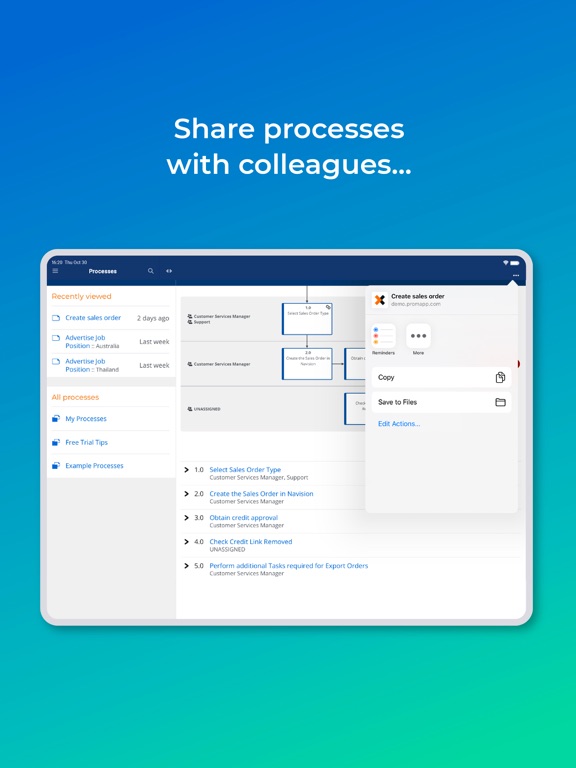Open the Reminders app icon in share sheet

(384, 336)
